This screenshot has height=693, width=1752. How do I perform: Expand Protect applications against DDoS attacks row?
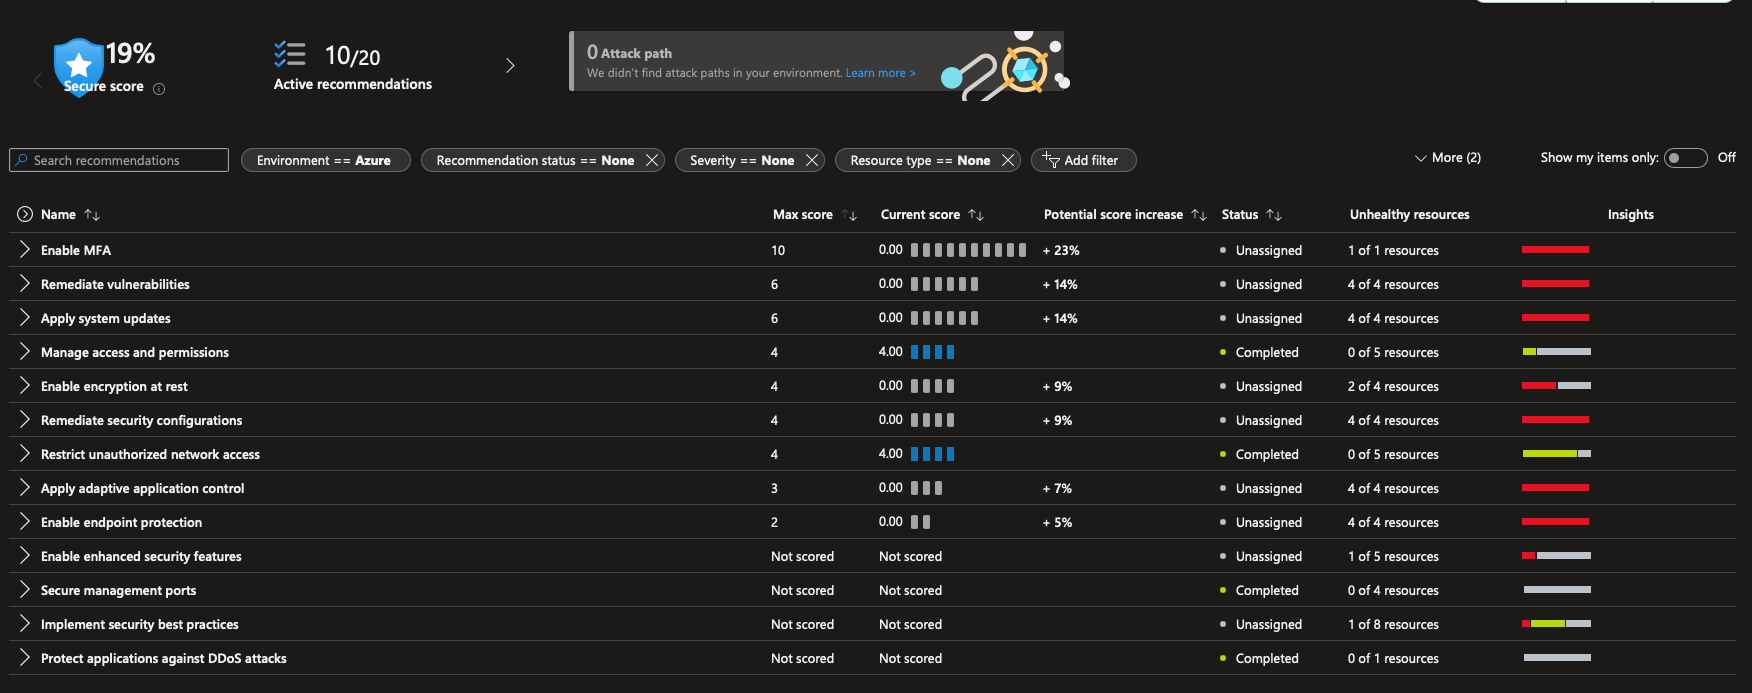25,658
